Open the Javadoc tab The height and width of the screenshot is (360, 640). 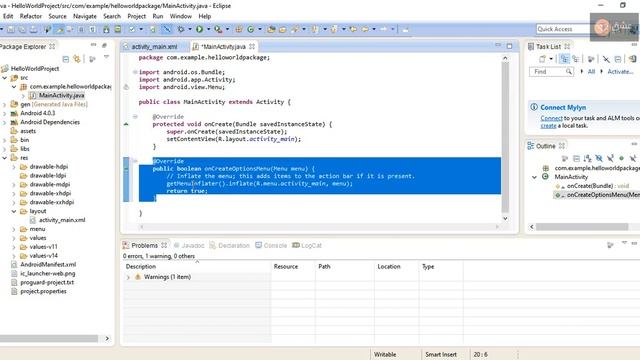tap(189, 245)
